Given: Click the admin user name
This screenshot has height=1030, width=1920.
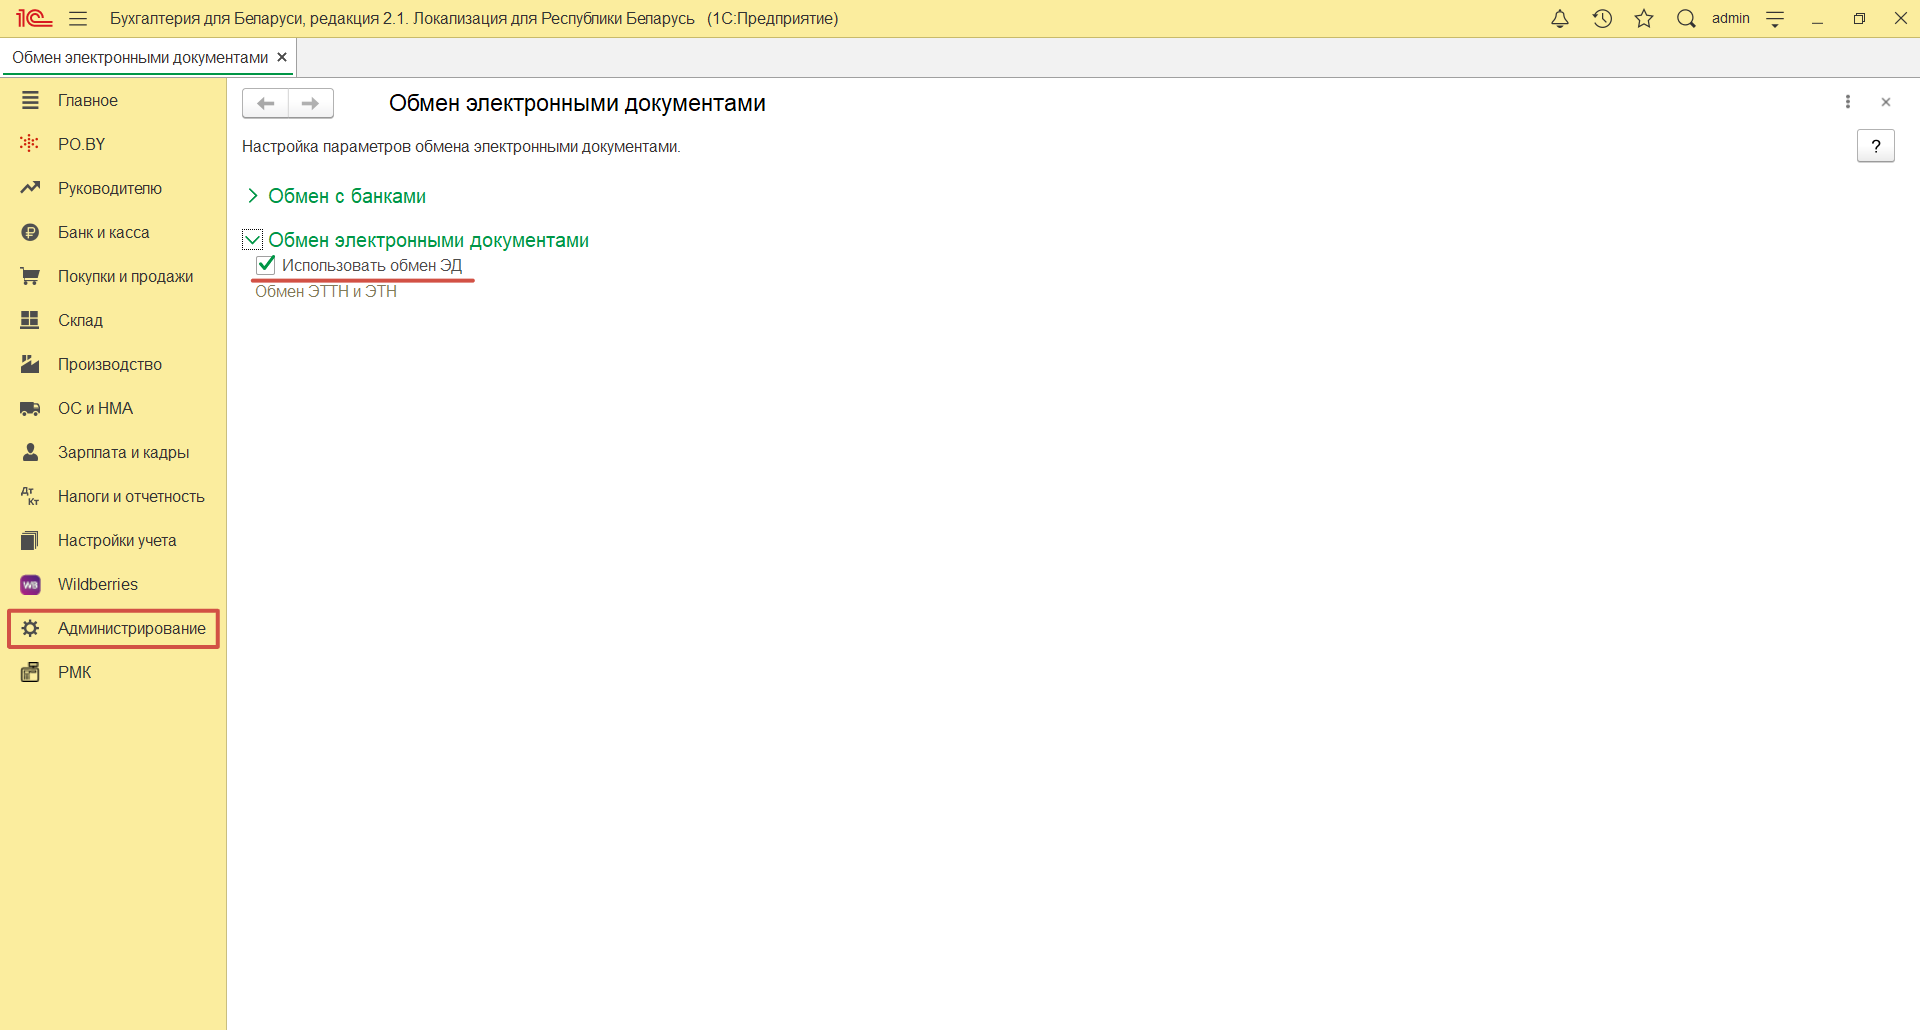Looking at the screenshot, I should pos(1731,18).
